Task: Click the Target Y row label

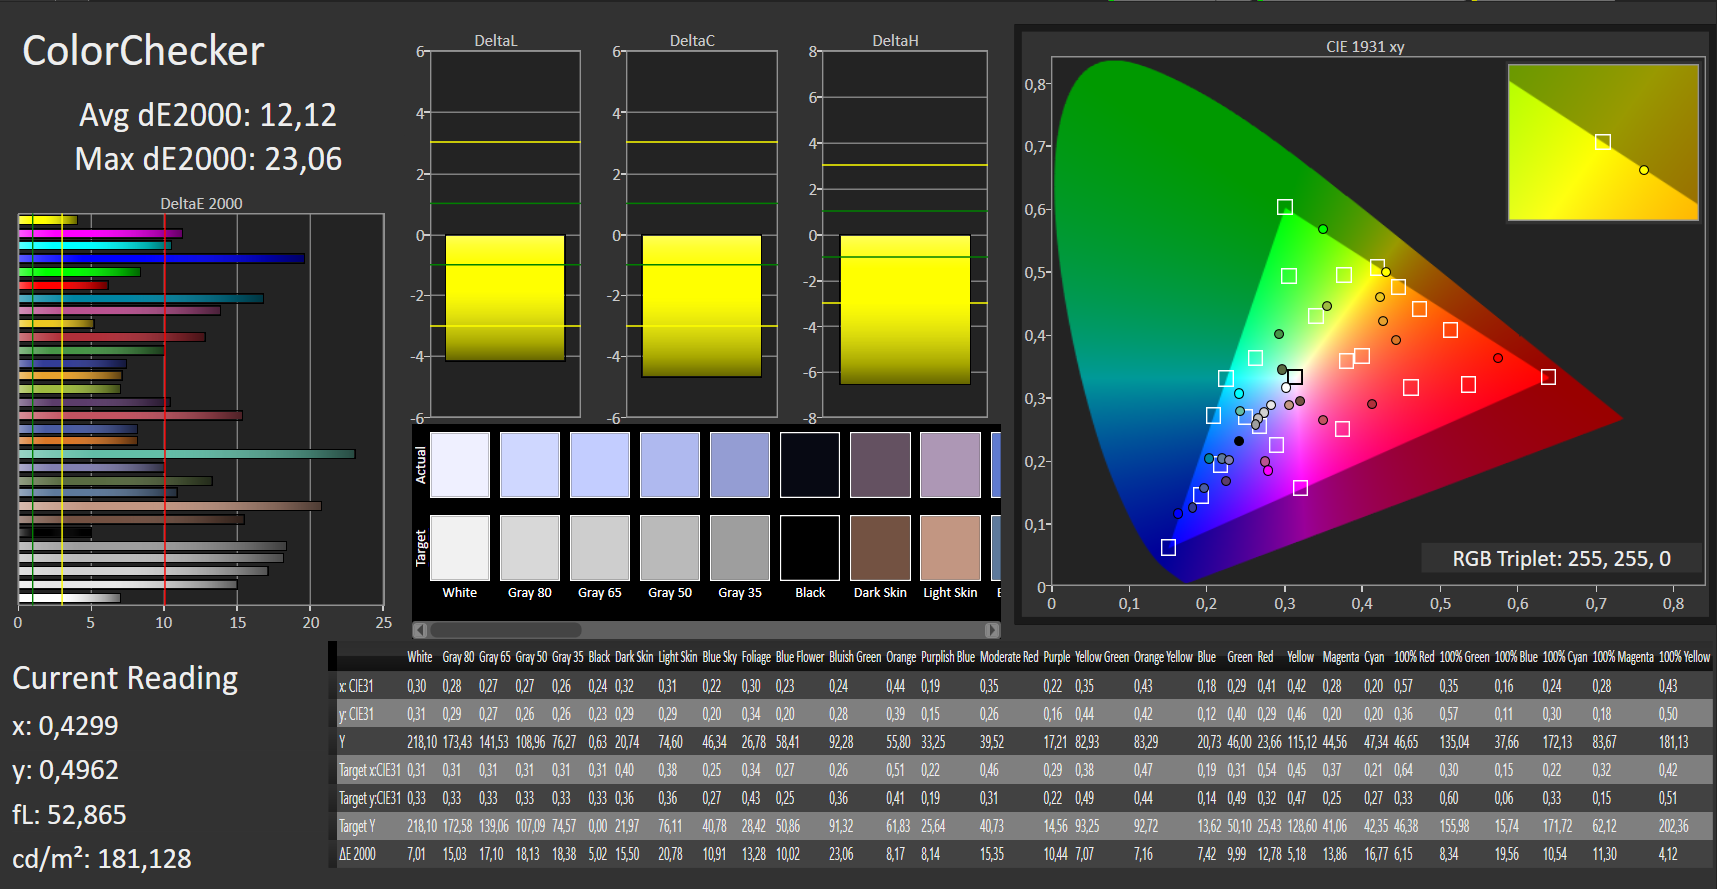Action: pos(357,826)
